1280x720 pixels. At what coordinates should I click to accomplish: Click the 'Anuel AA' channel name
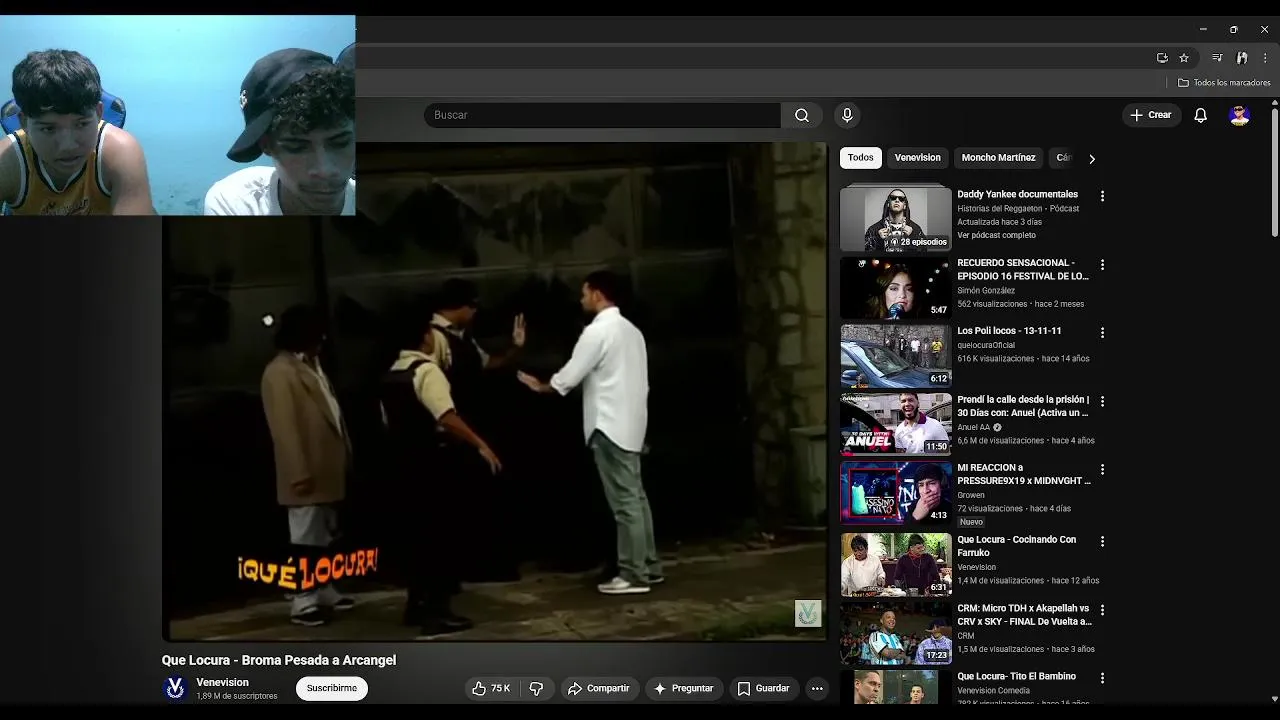click(973, 427)
